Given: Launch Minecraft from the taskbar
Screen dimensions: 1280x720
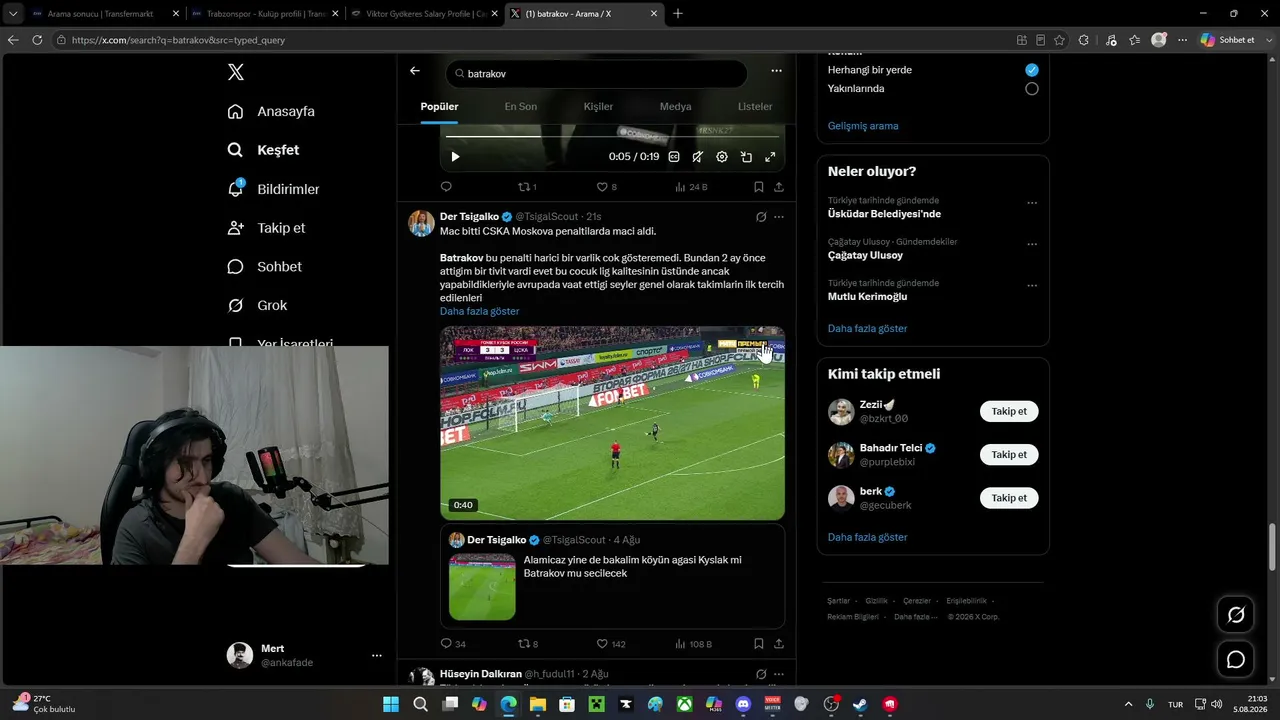Looking at the screenshot, I should (596, 704).
